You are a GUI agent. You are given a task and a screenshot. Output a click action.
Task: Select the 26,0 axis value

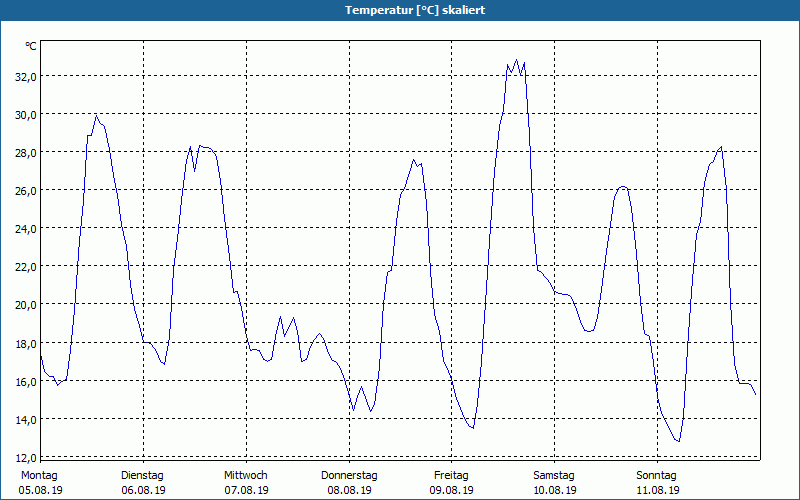(x=26, y=191)
